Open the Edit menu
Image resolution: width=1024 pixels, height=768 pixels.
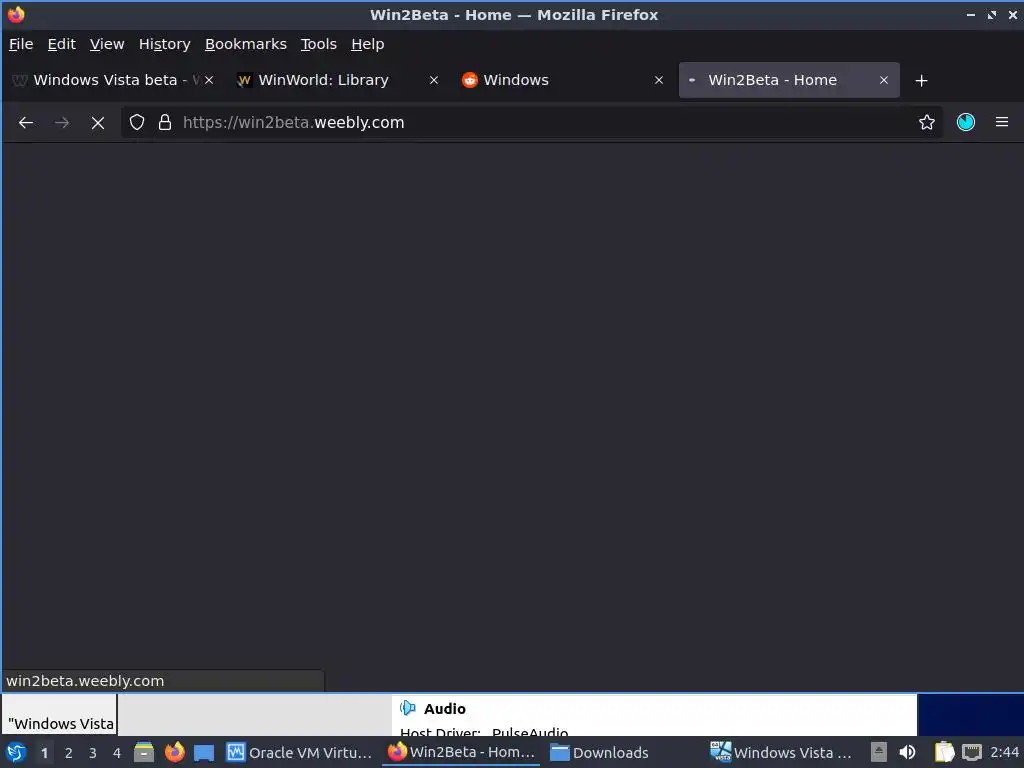[61, 44]
